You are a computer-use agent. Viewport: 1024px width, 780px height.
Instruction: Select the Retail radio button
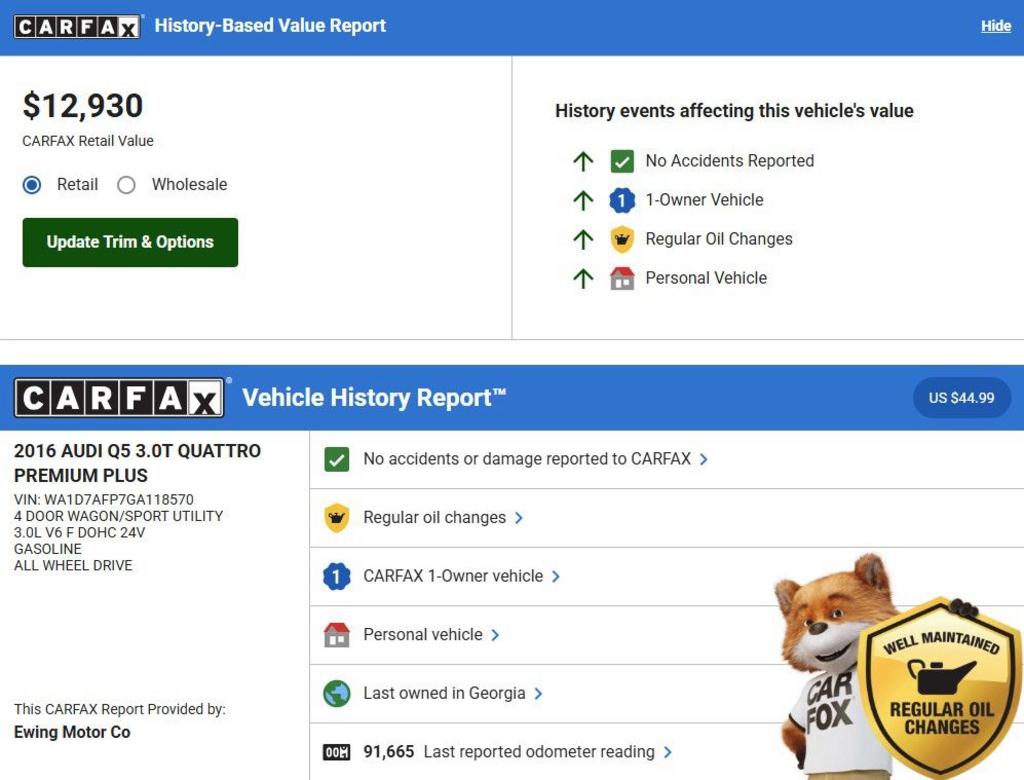point(32,185)
